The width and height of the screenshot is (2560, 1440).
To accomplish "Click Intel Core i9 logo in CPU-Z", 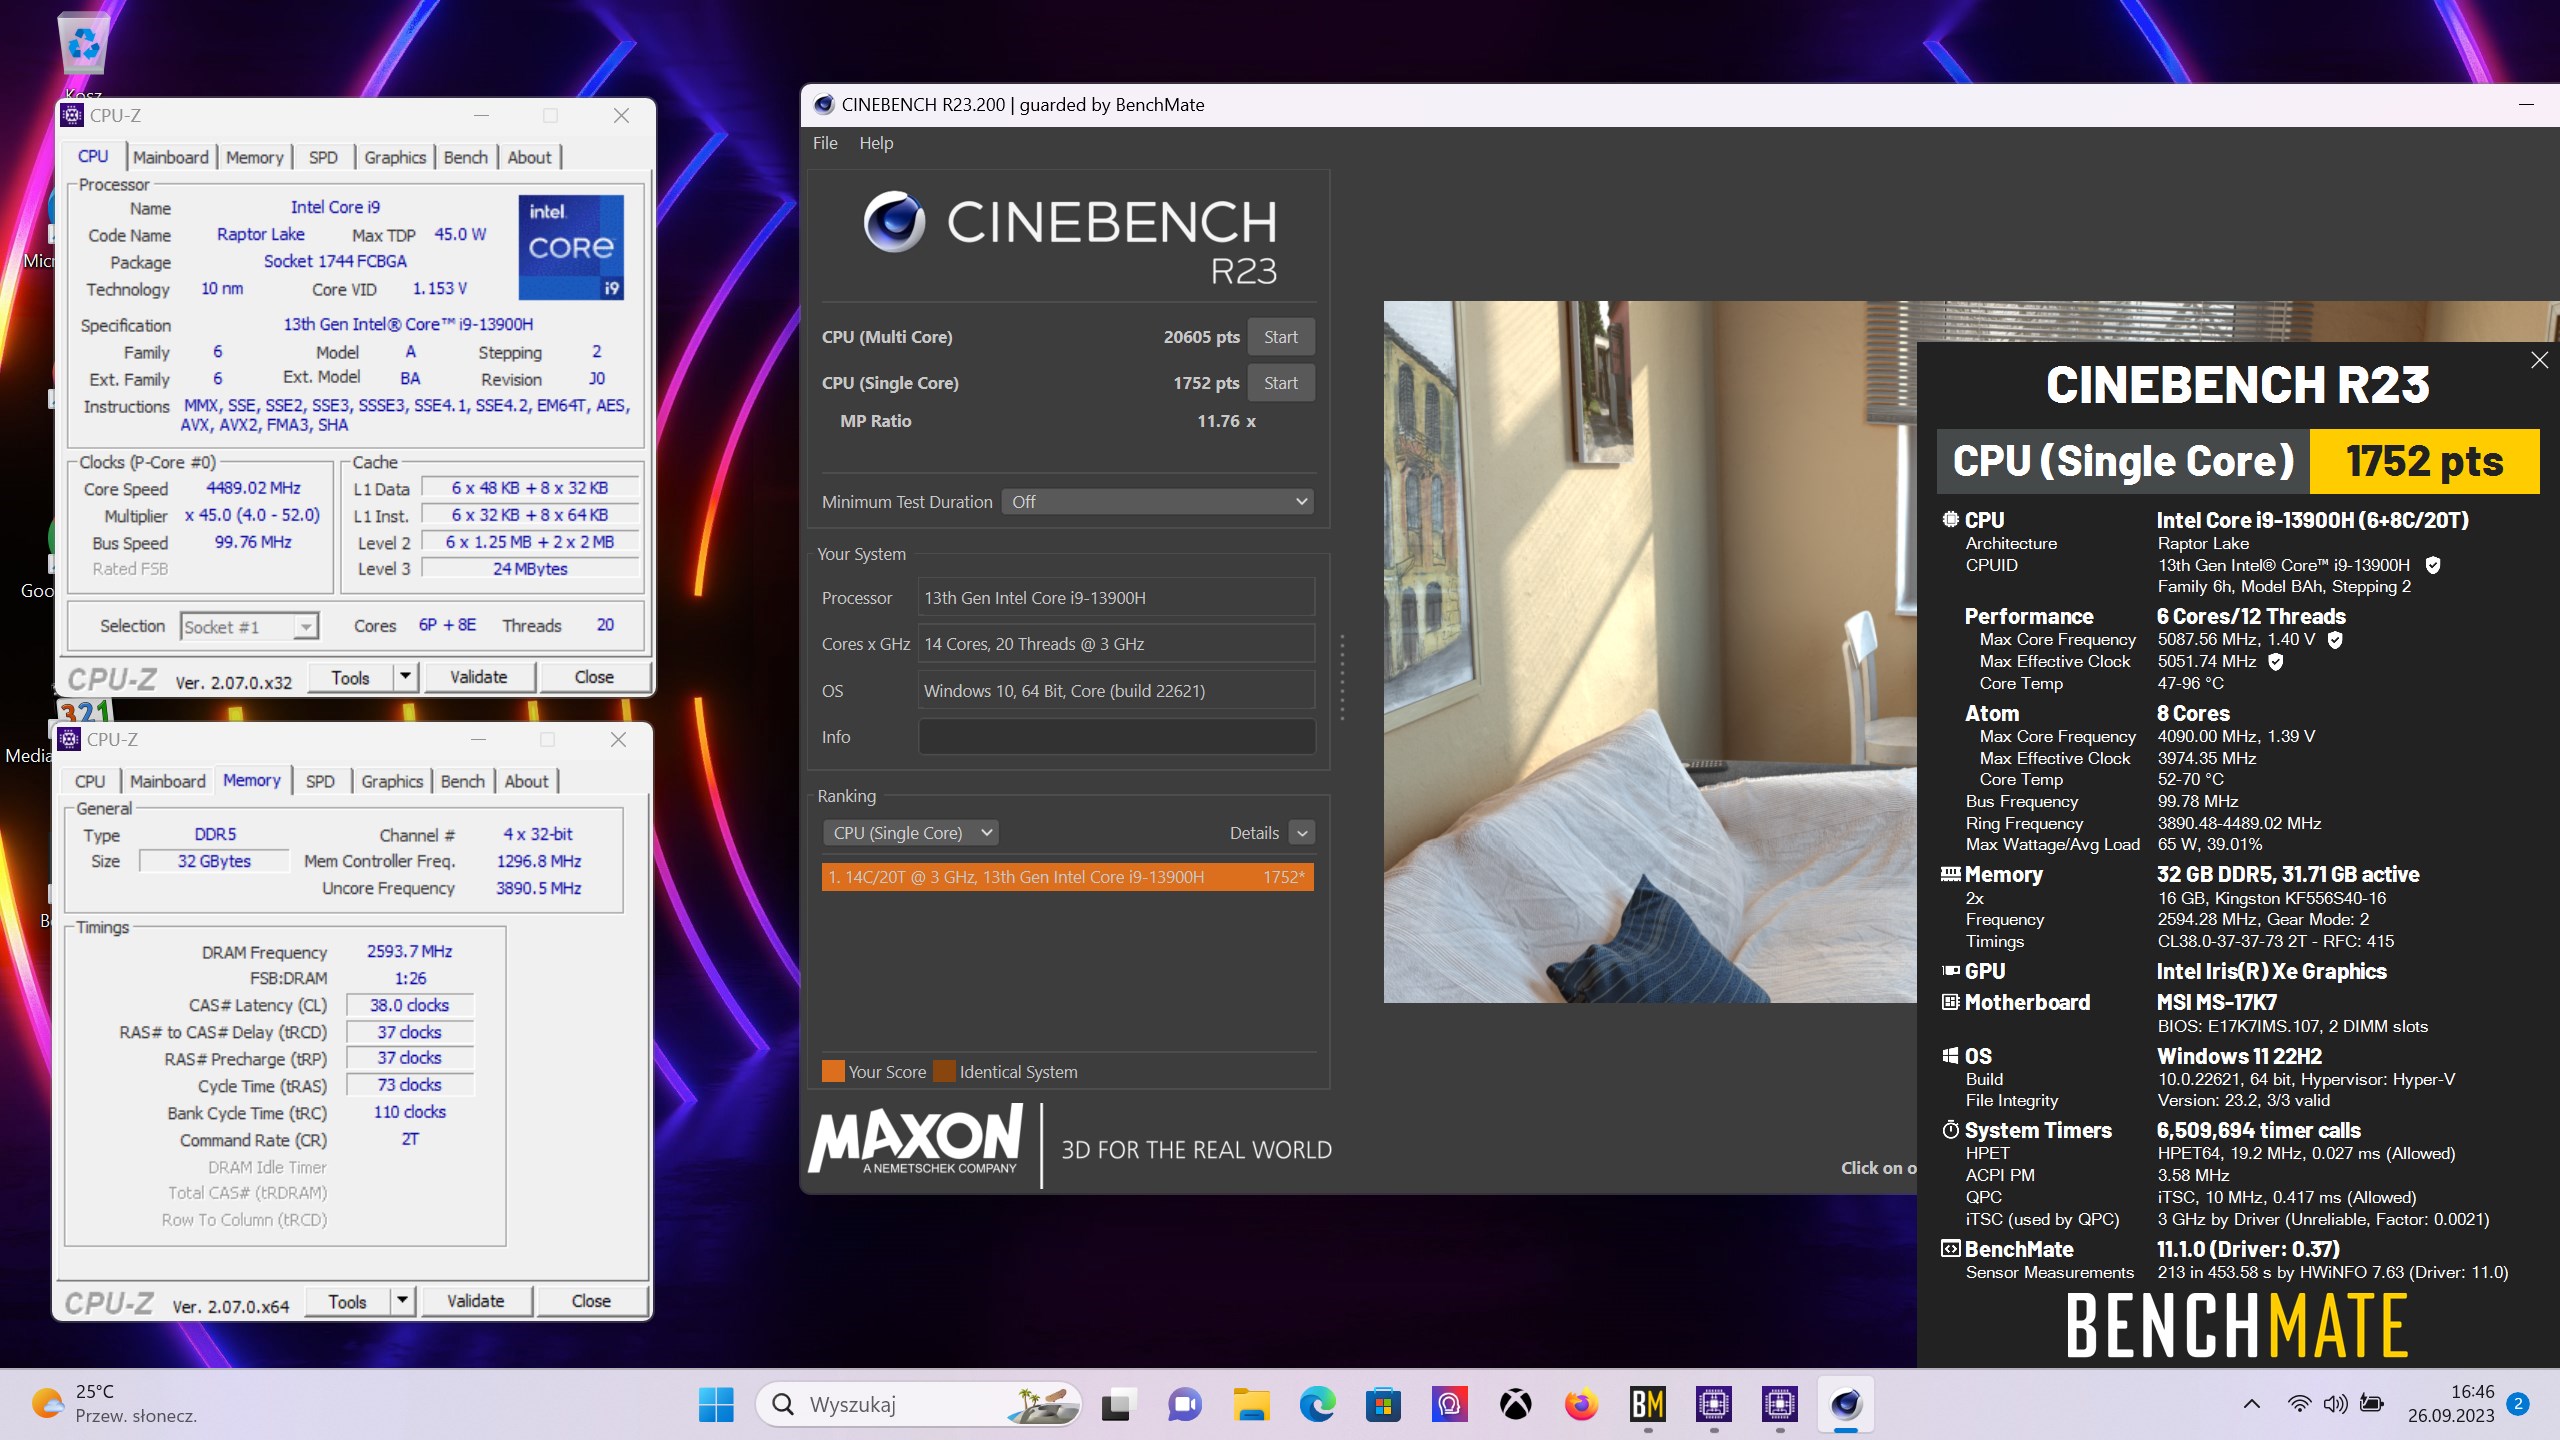I will tap(571, 247).
